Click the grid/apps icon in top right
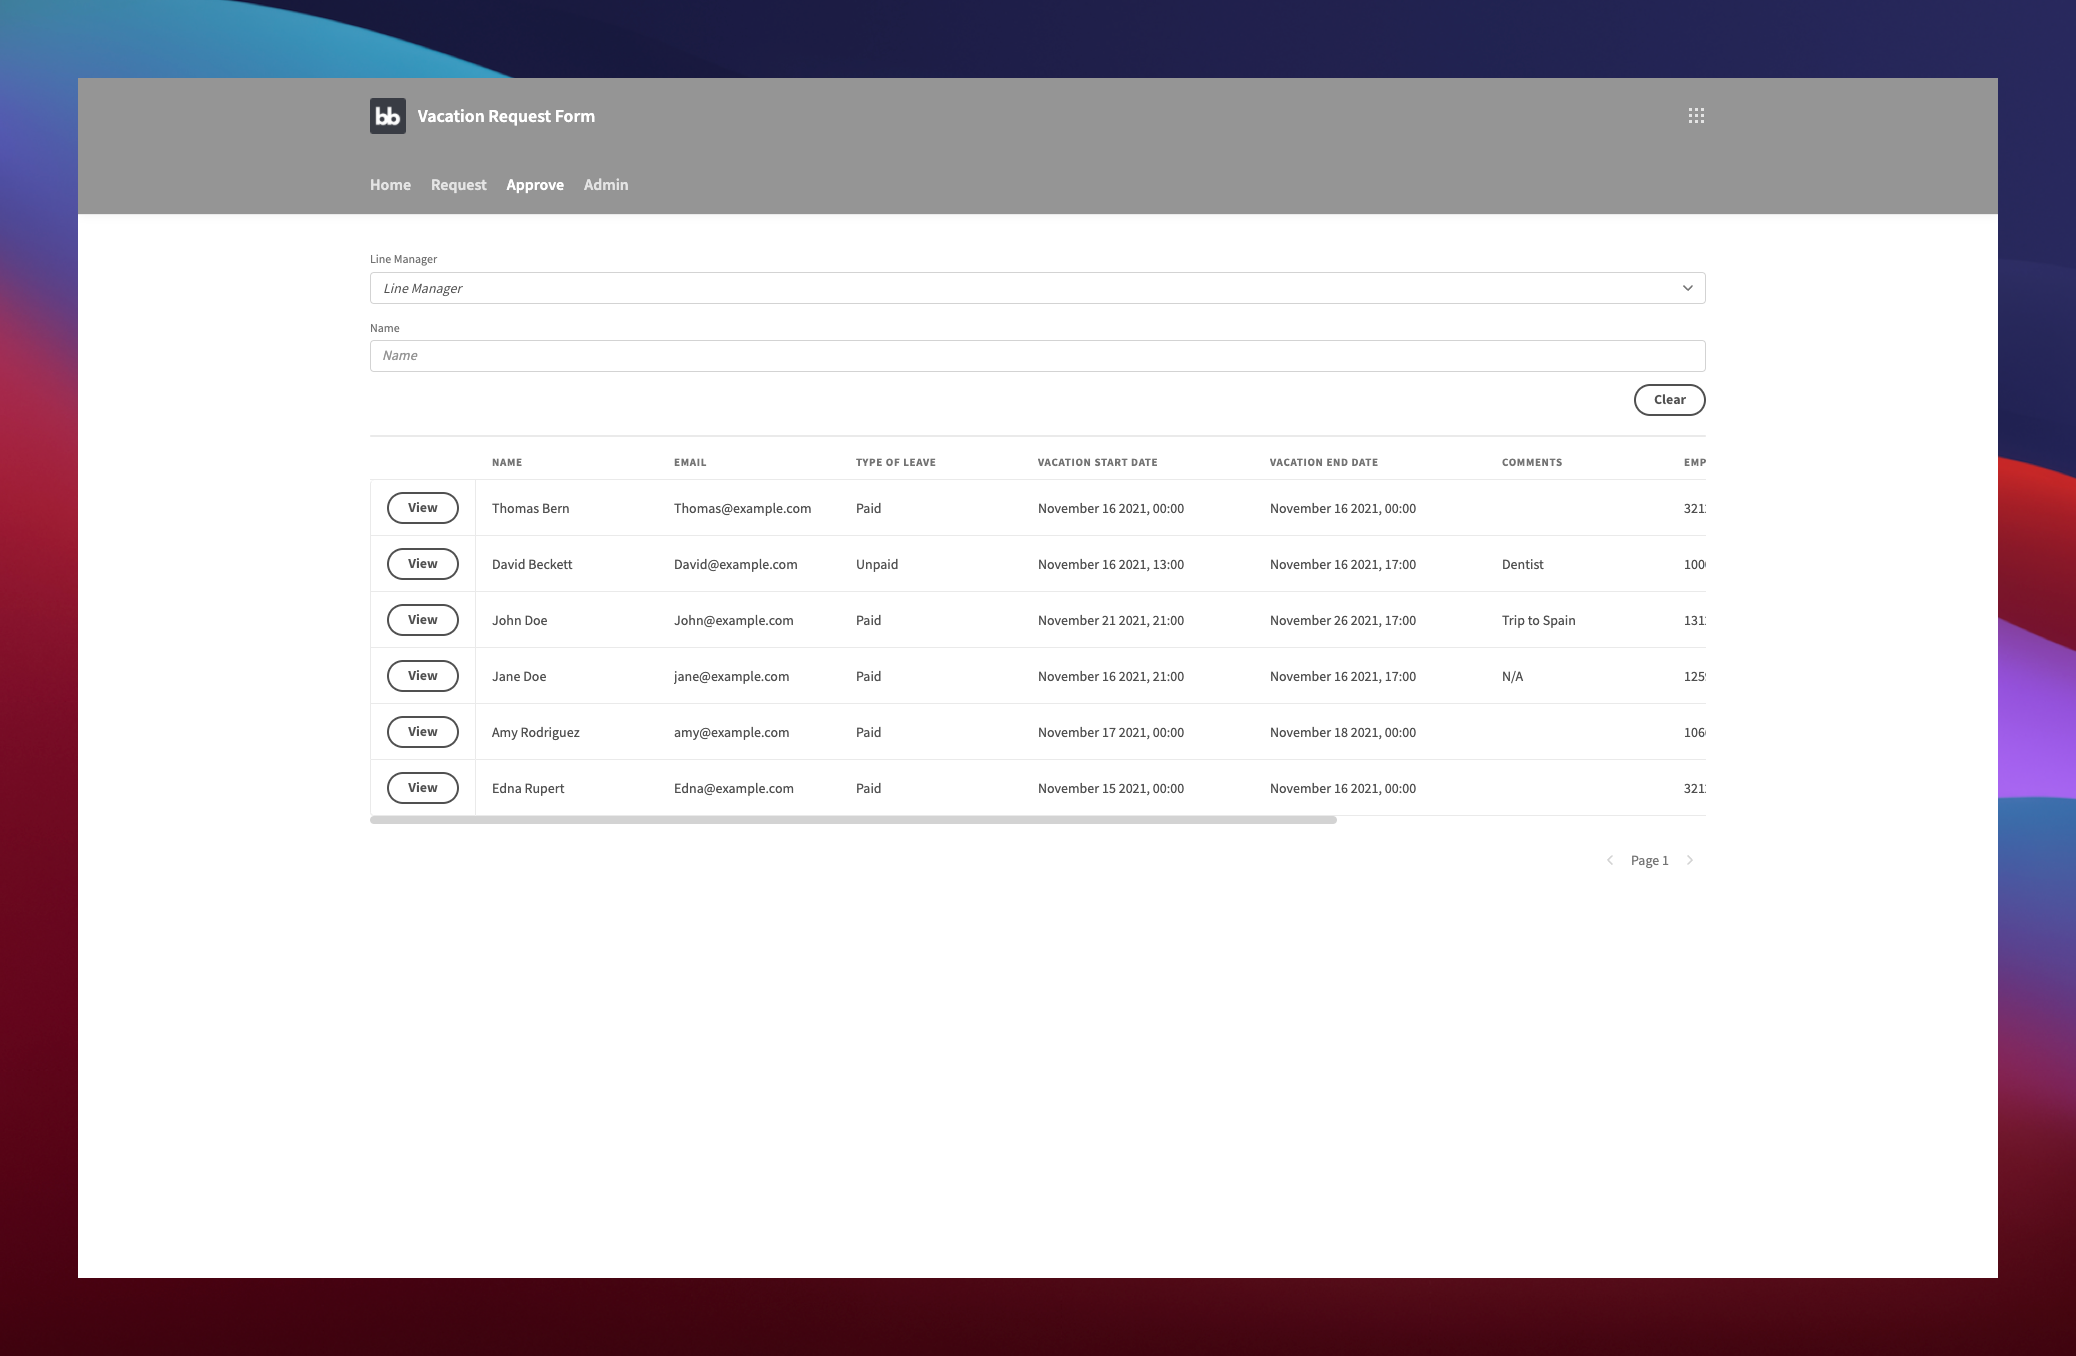Image resolution: width=2076 pixels, height=1356 pixels. click(1696, 115)
